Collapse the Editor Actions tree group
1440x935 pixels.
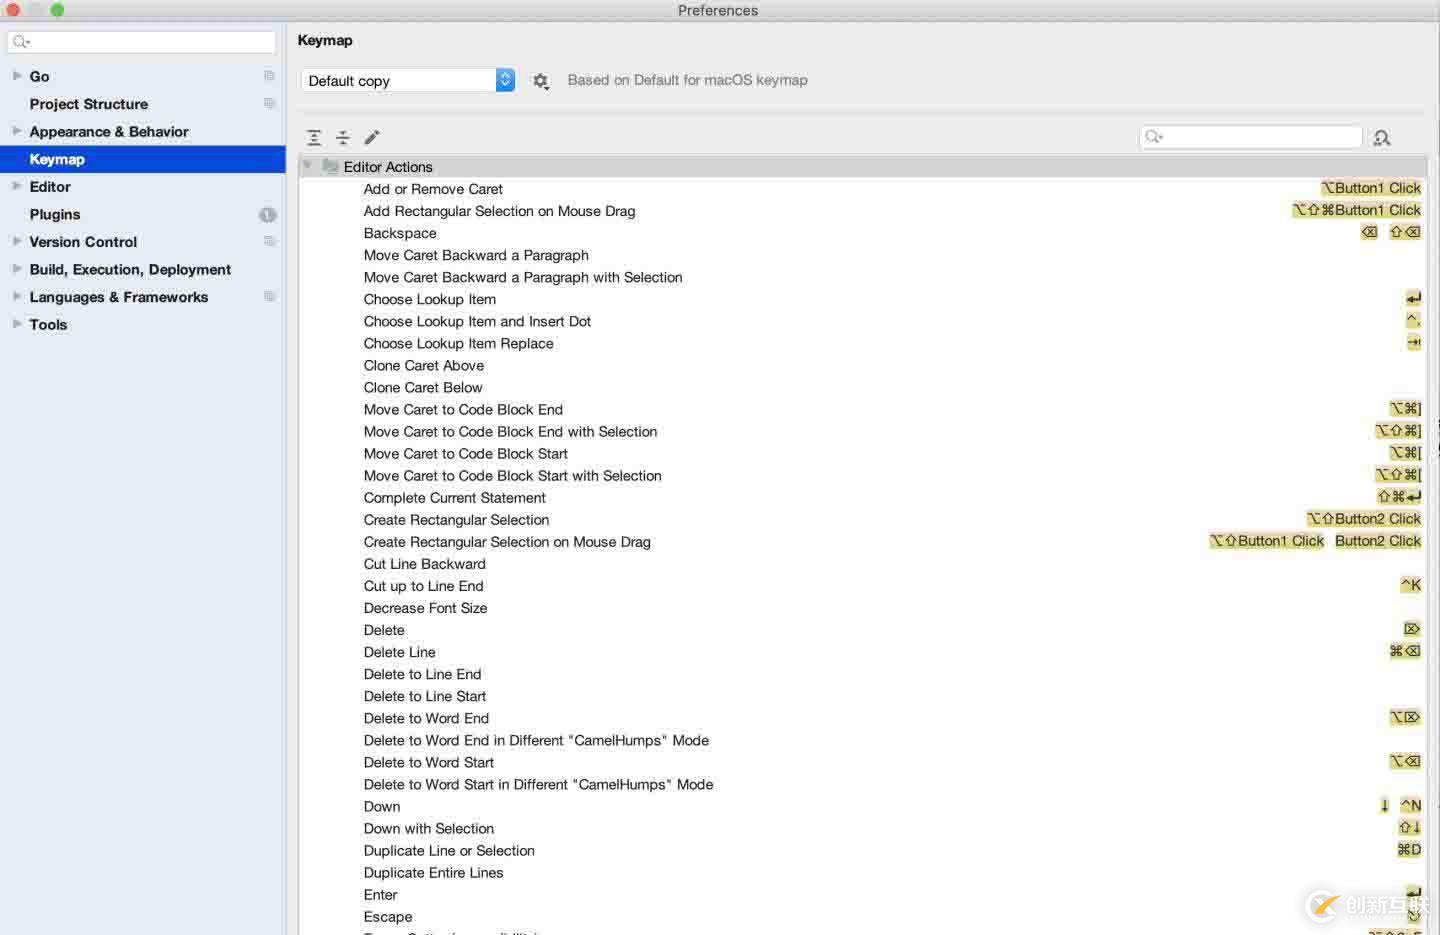(x=308, y=166)
